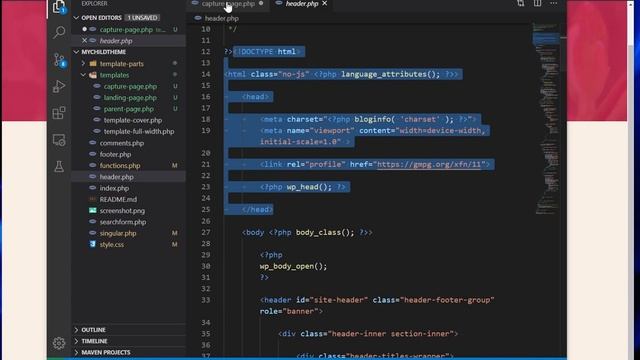Click the split editor icon
640x360 pixels.
pyautogui.click(x=537, y=4)
